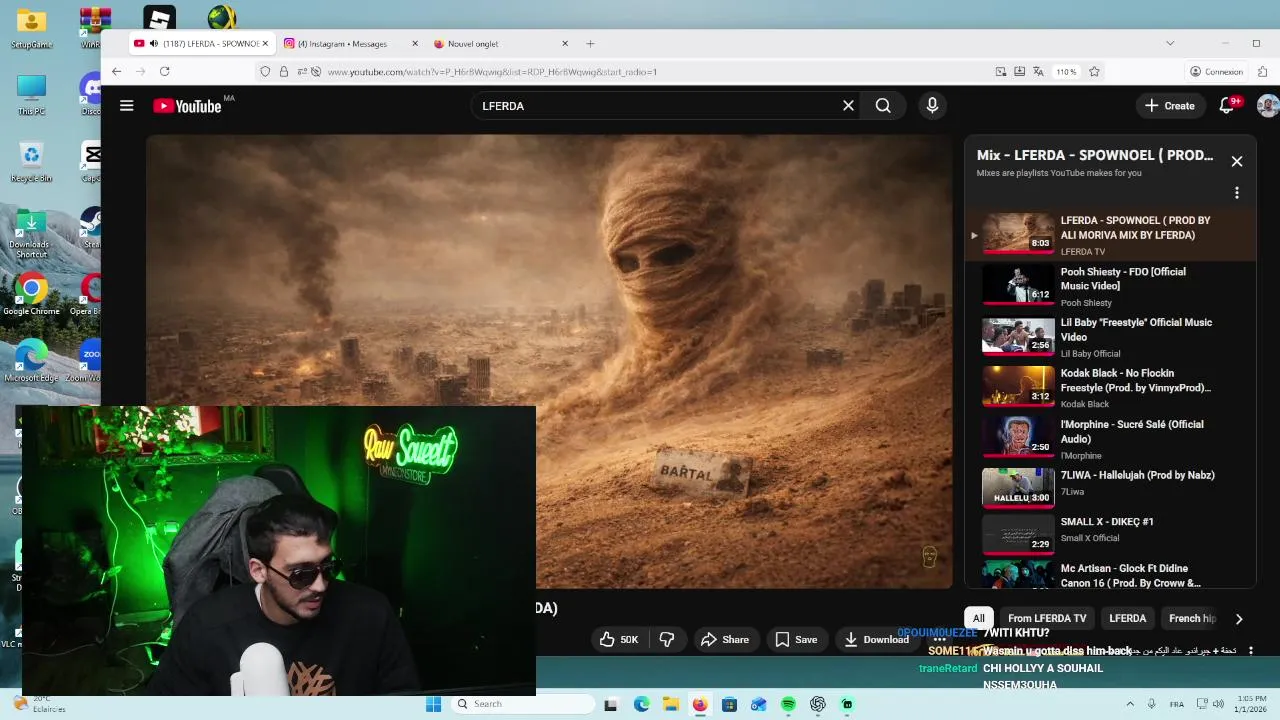
Task: Open Task View in the taskbar
Action: point(611,704)
